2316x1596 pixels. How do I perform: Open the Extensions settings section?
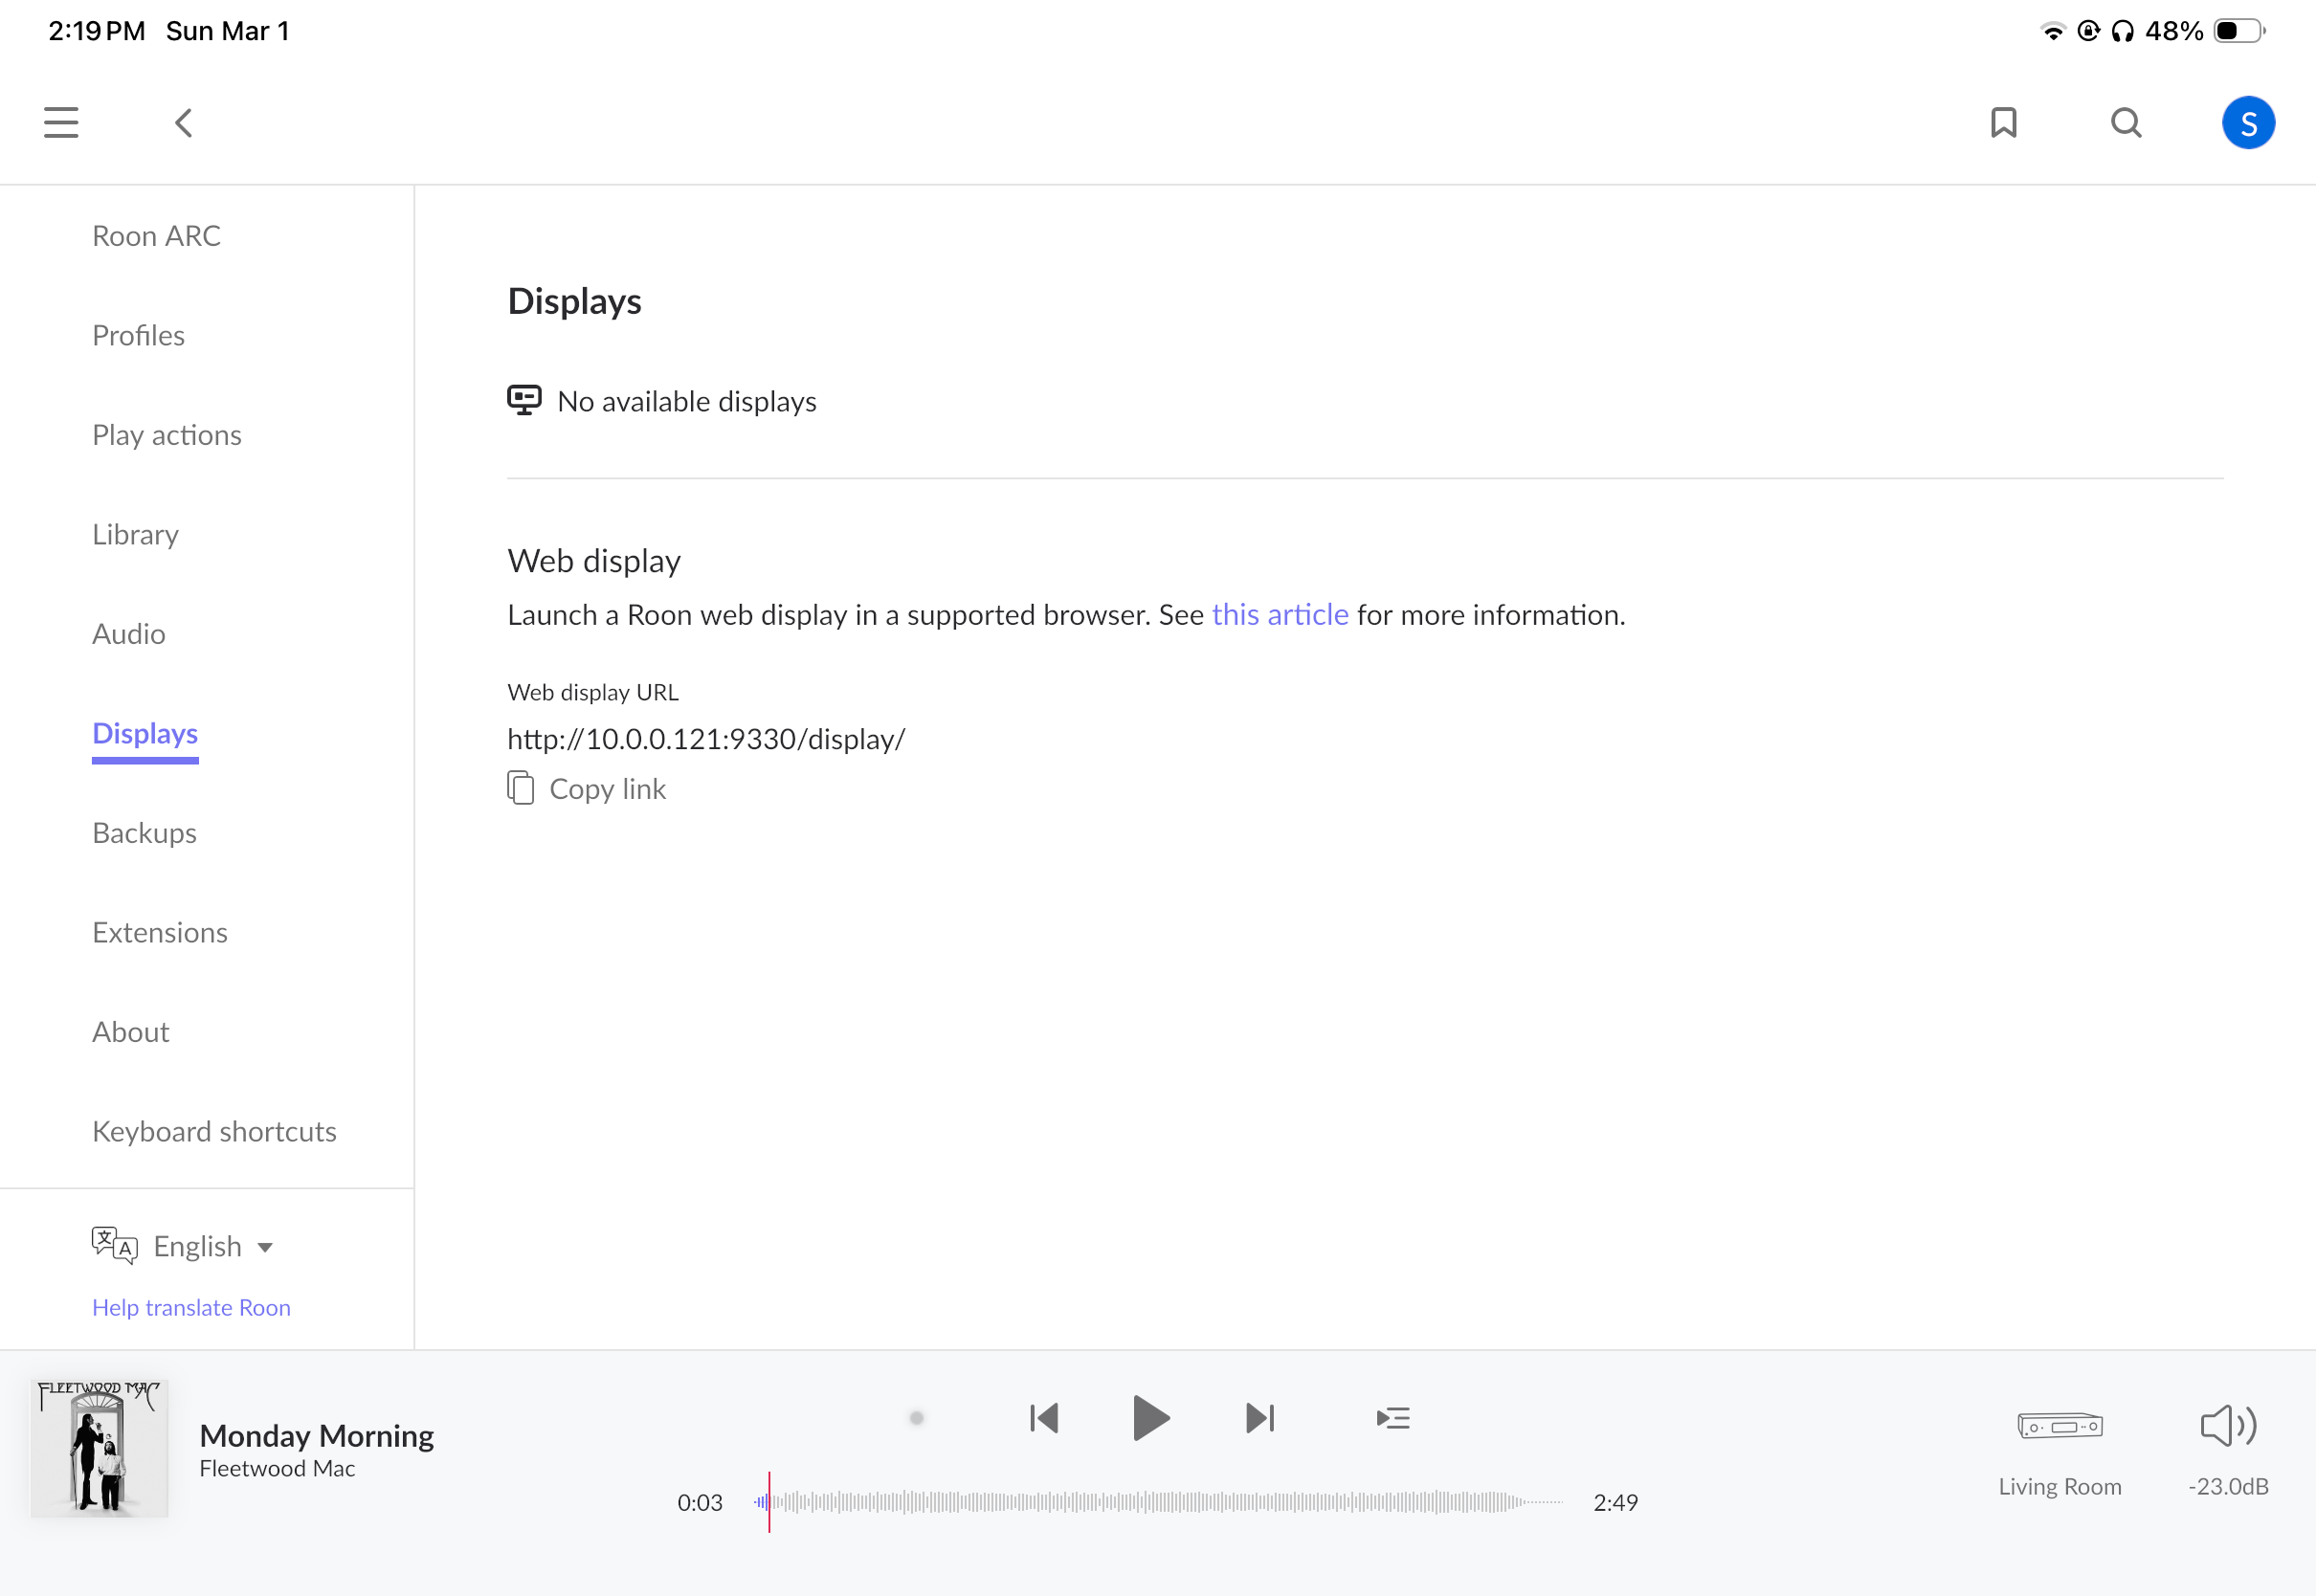point(160,932)
